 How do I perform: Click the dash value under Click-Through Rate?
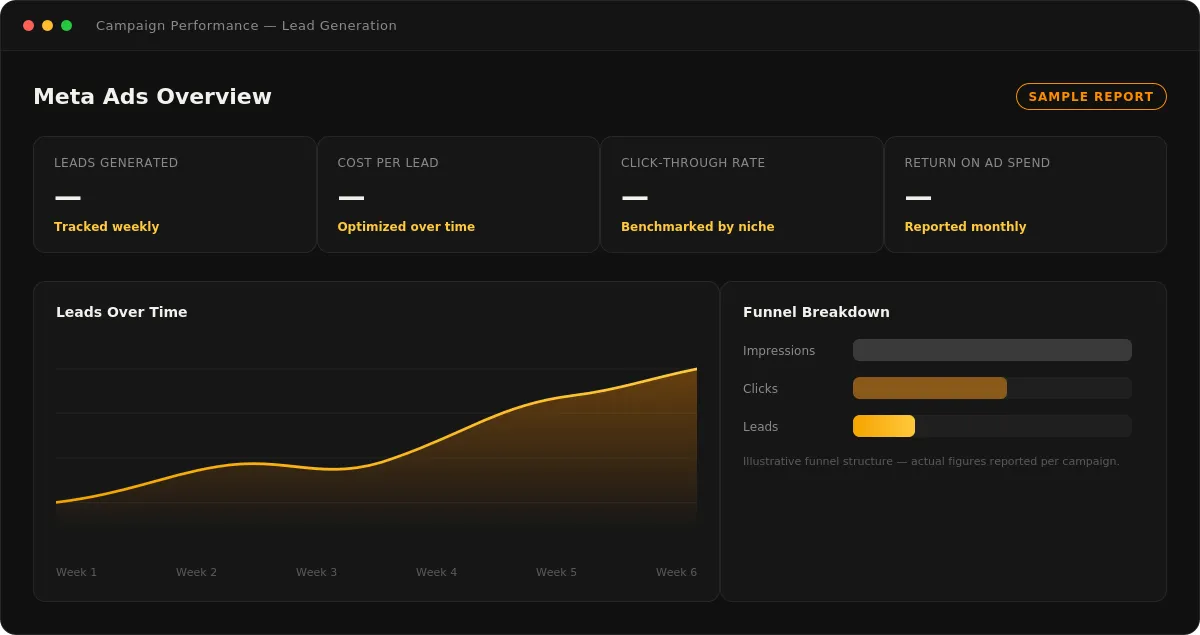click(x=635, y=197)
